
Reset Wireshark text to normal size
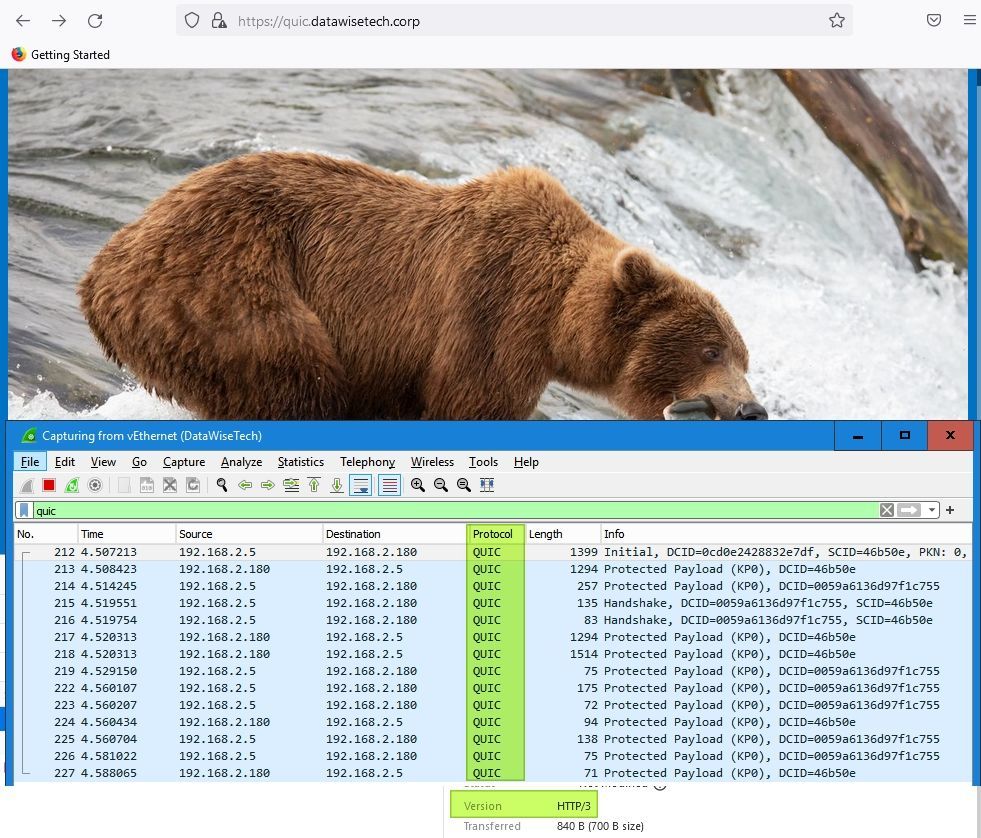[464, 485]
